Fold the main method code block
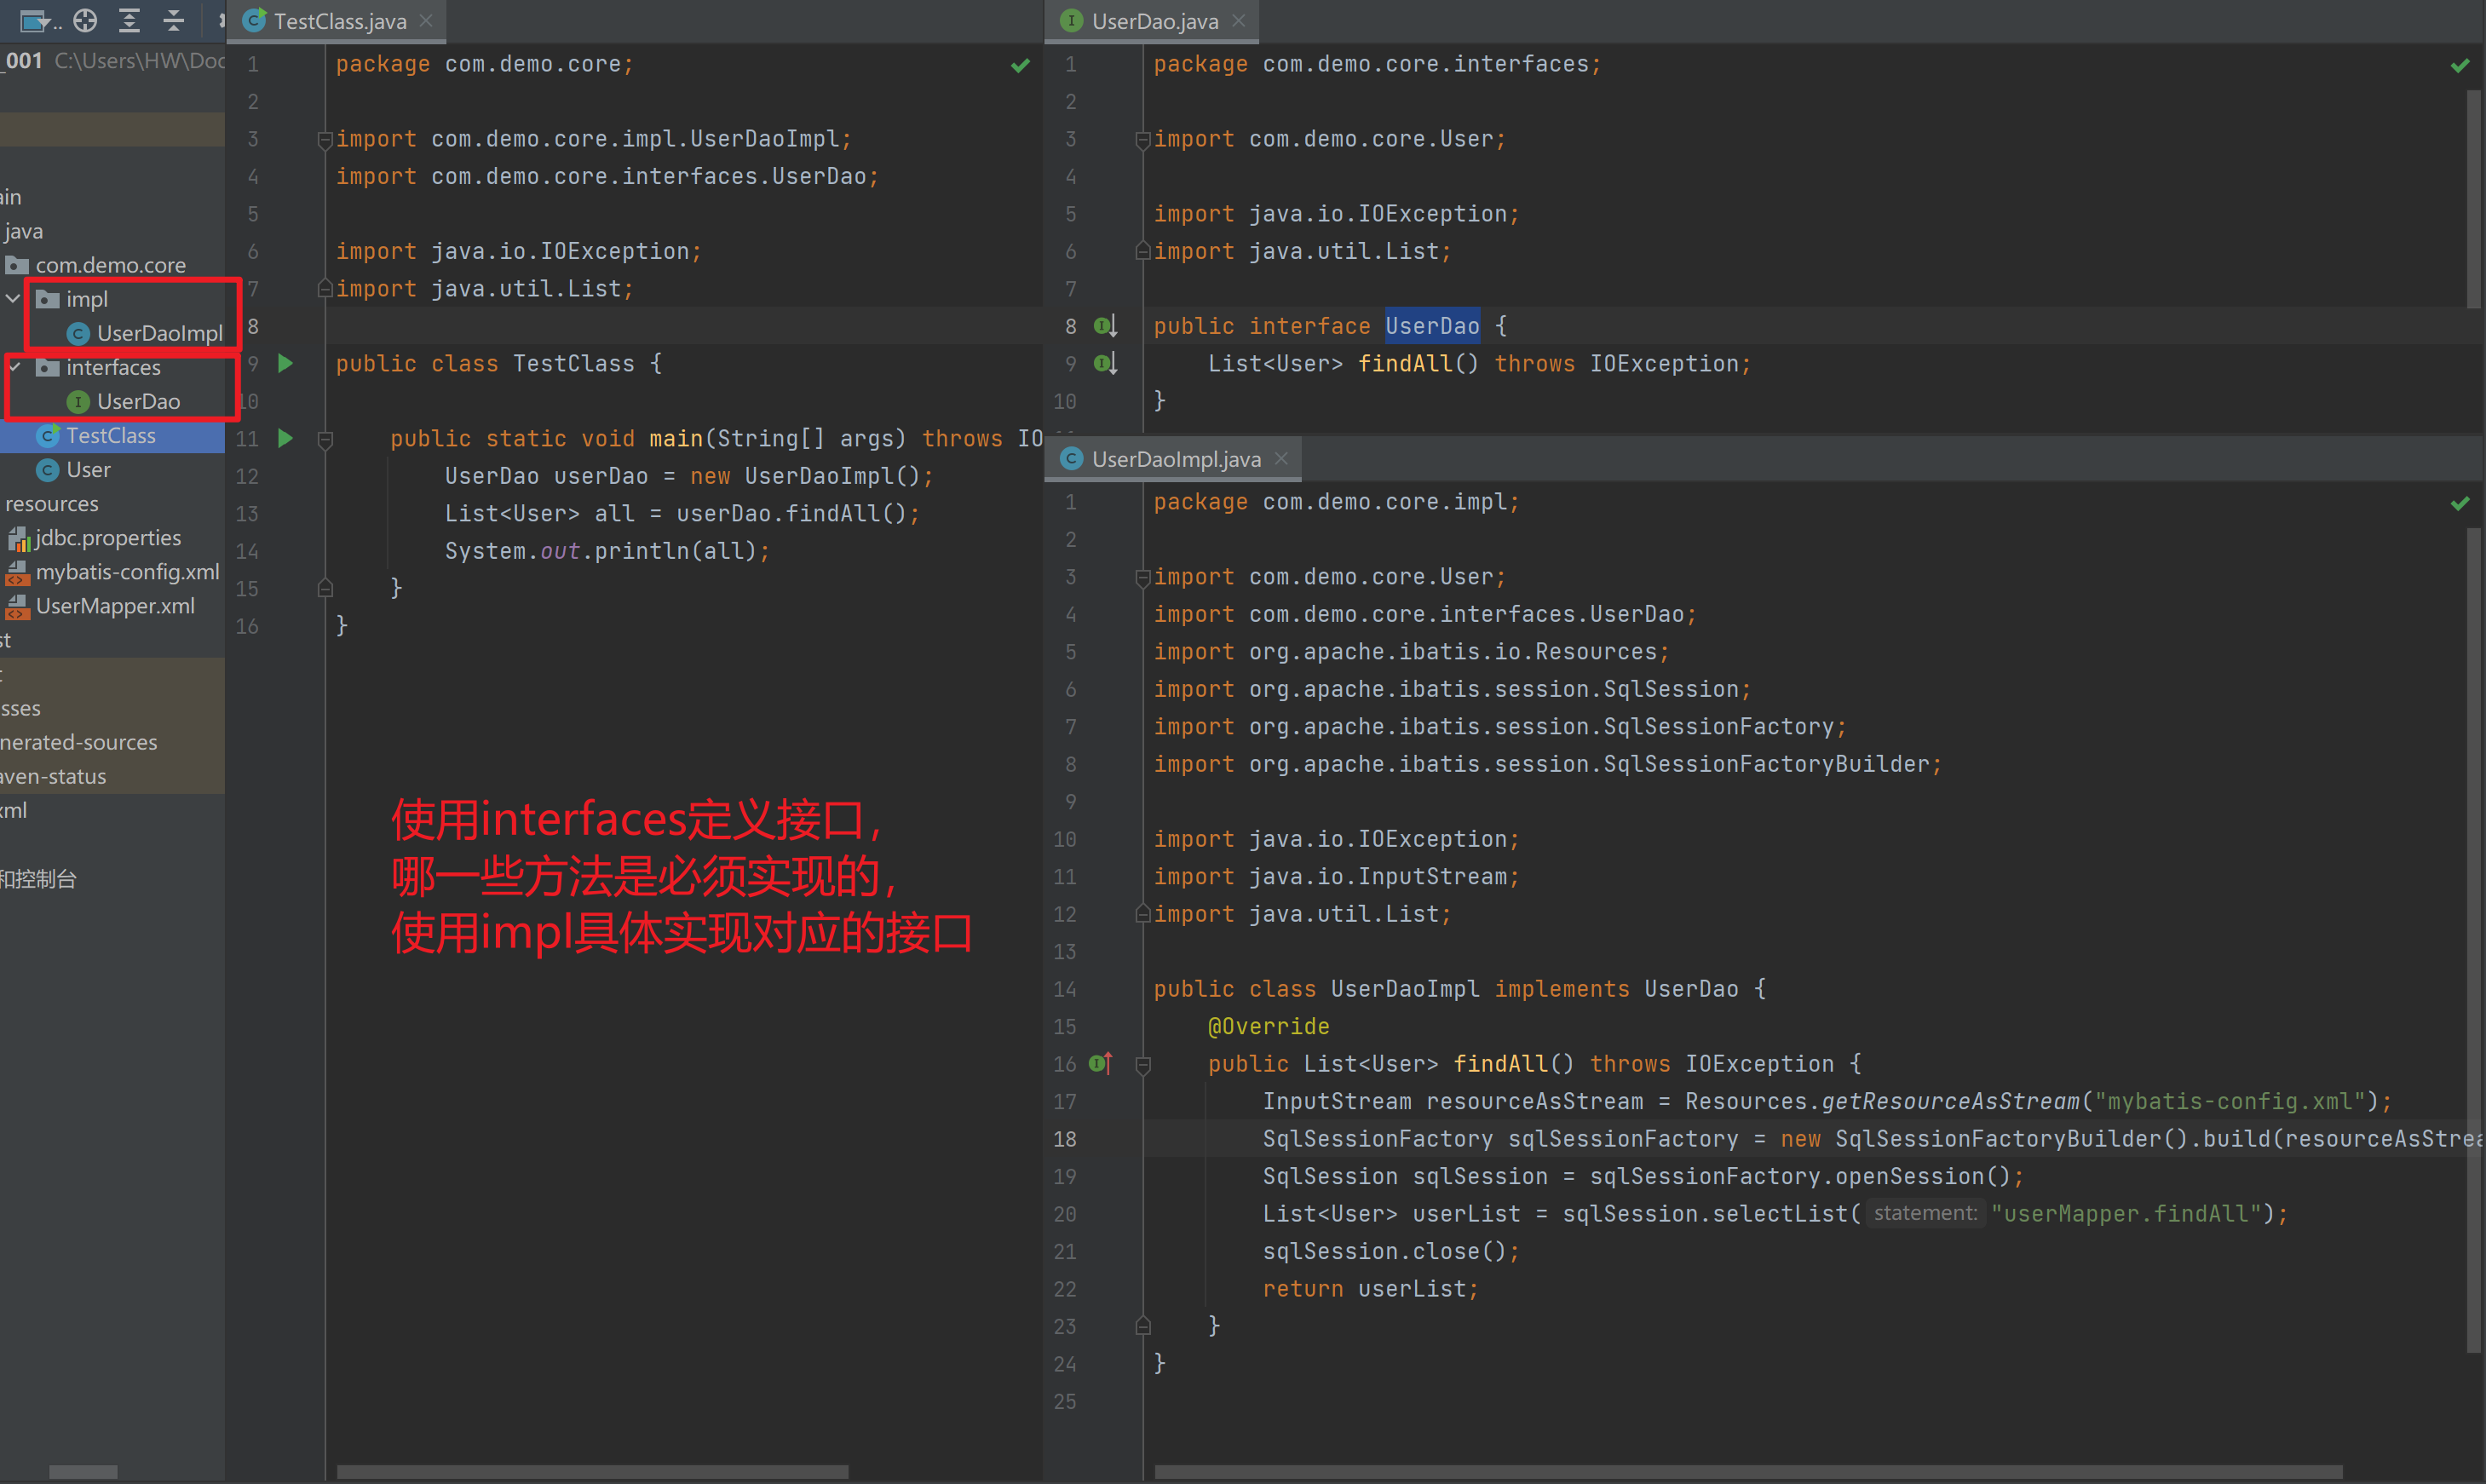The image size is (2486, 1484). coord(325,439)
